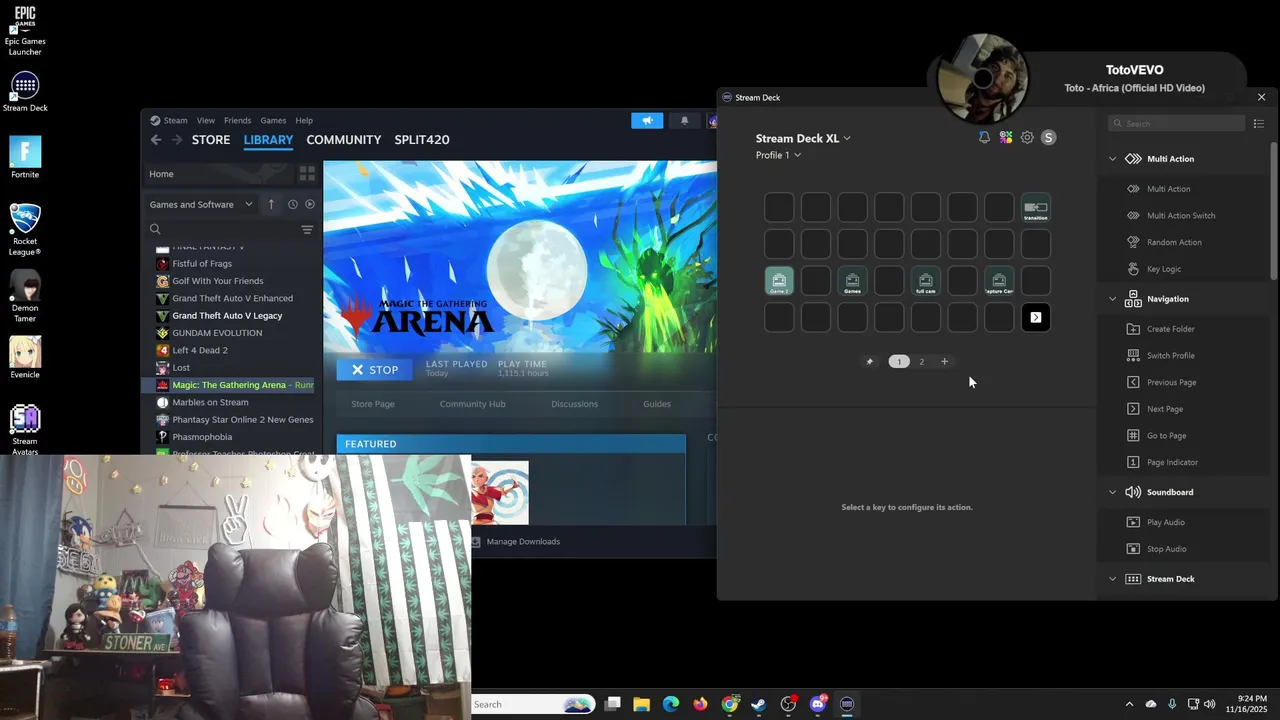Toggle the actions list view icon
This screenshot has width=1280, height=720.
pos(1259,124)
